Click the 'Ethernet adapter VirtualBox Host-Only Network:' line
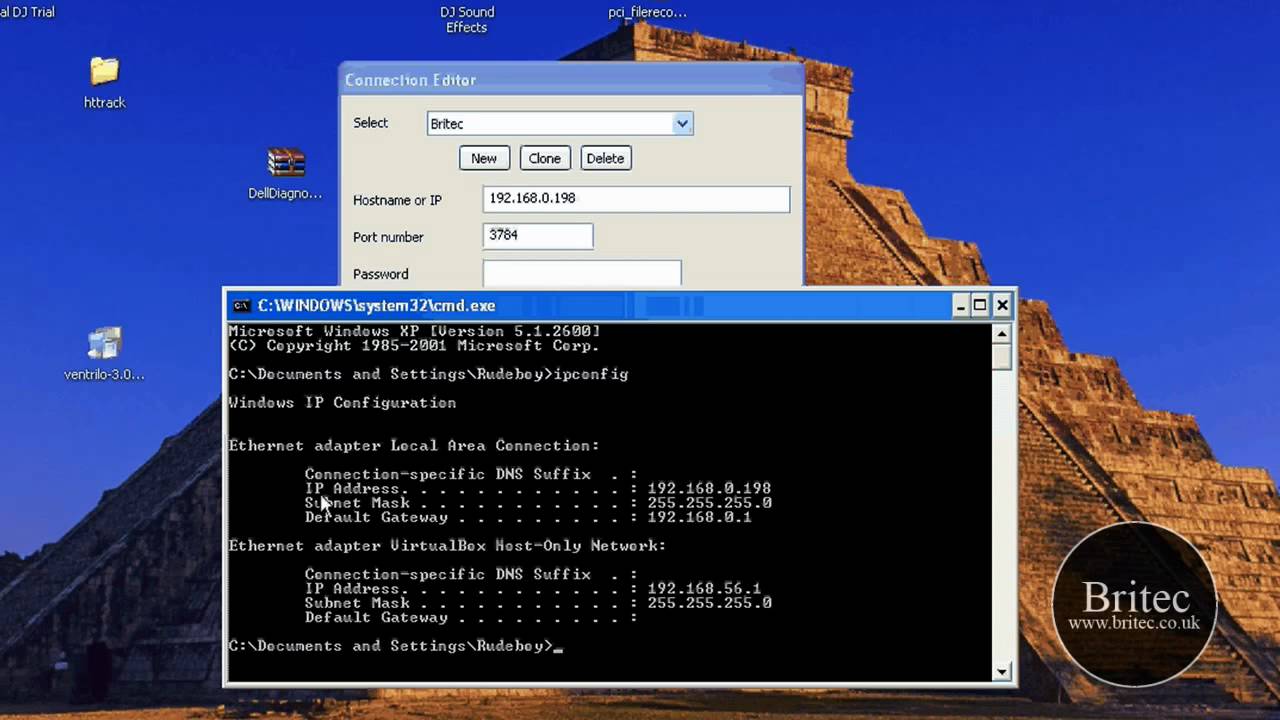1280x720 pixels. click(447, 546)
